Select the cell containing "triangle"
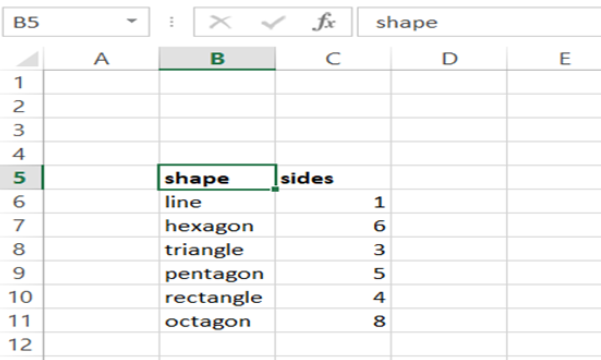 (217, 249)
